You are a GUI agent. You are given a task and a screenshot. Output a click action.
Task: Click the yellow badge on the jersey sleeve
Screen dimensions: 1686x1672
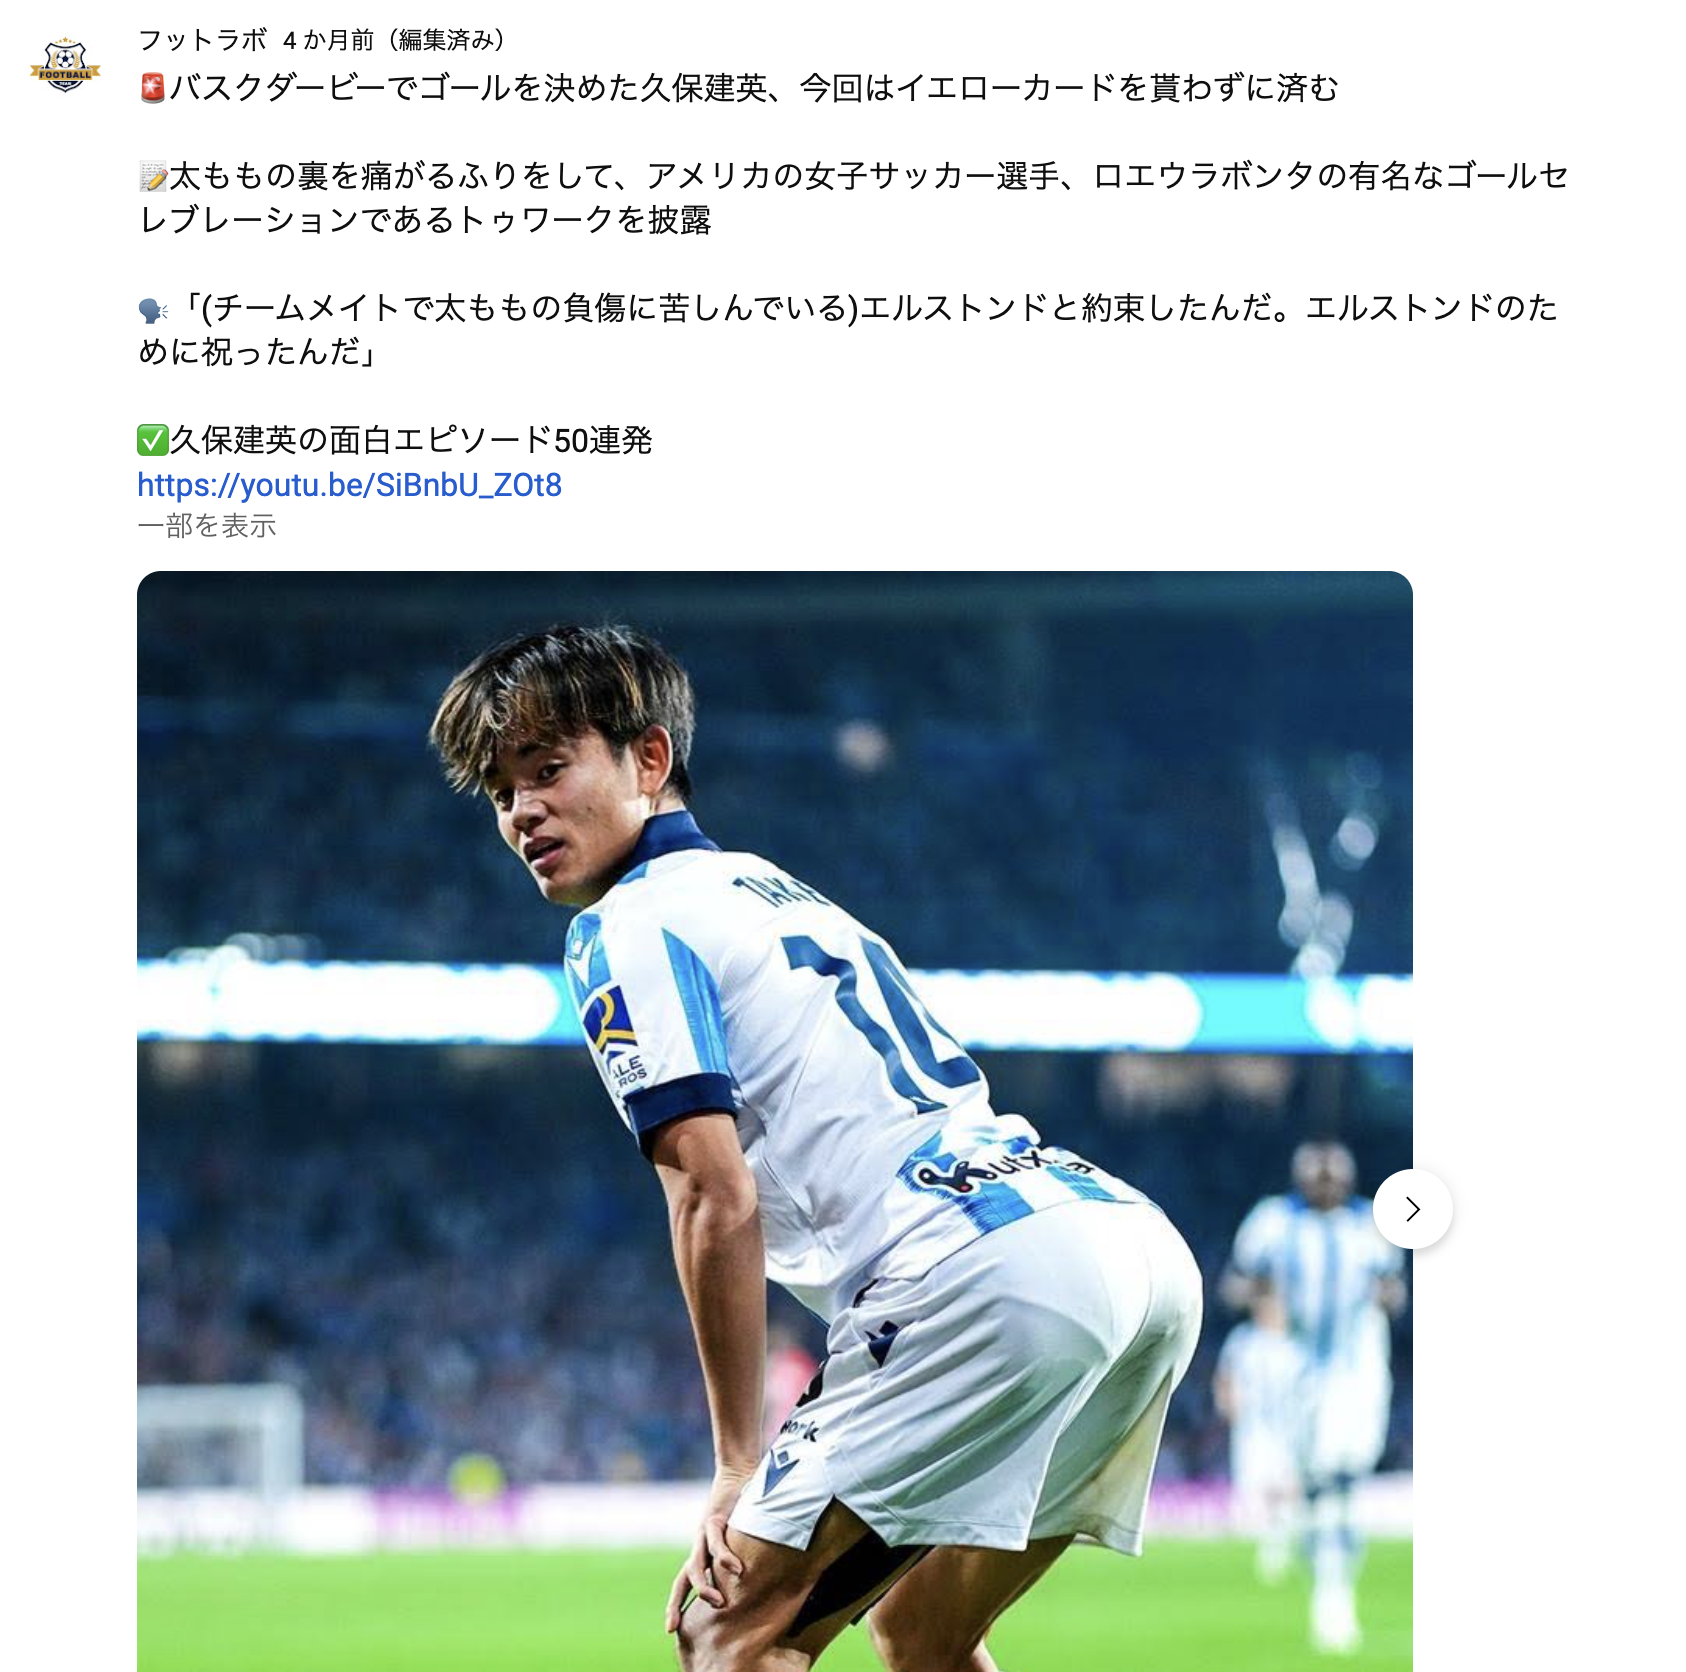(609, 1022)
